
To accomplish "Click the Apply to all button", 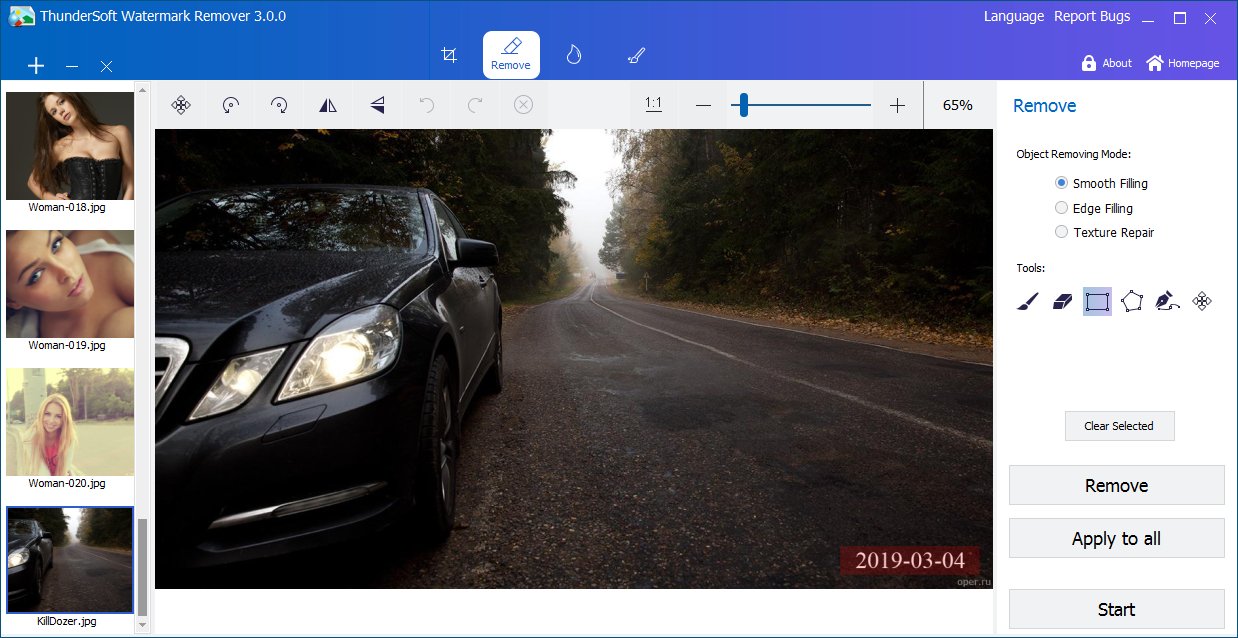I will tap(1116, 538).
